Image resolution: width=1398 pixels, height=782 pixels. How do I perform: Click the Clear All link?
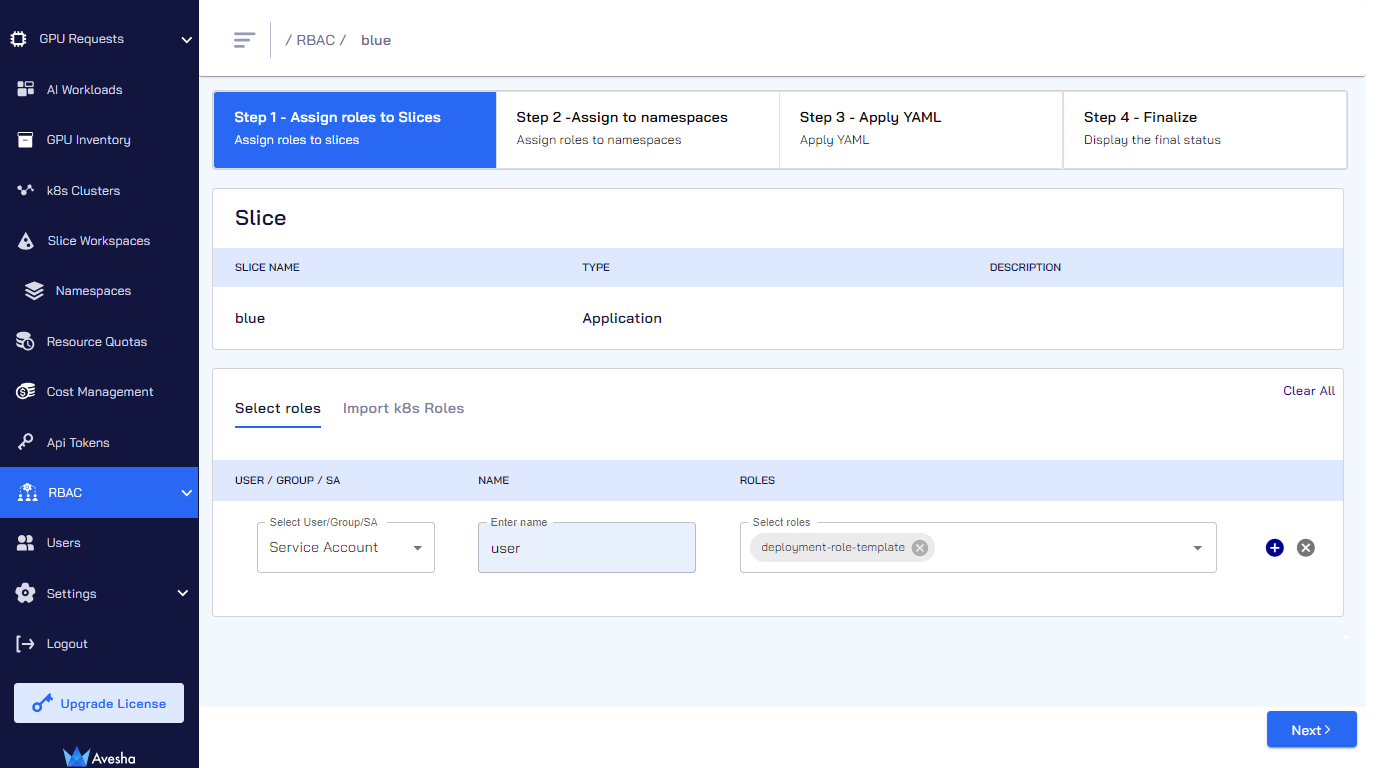tap(1309, 391)
